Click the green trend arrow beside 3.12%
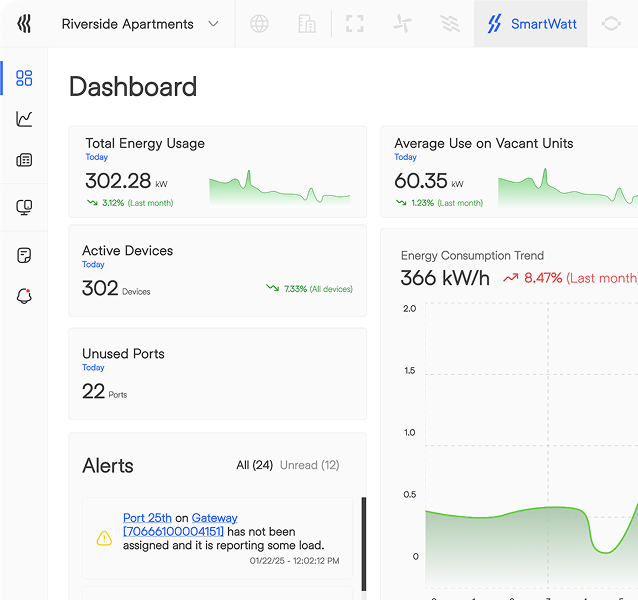Image resolution: width=638 pixels, height=600 pixels. [x=92, y=202]
